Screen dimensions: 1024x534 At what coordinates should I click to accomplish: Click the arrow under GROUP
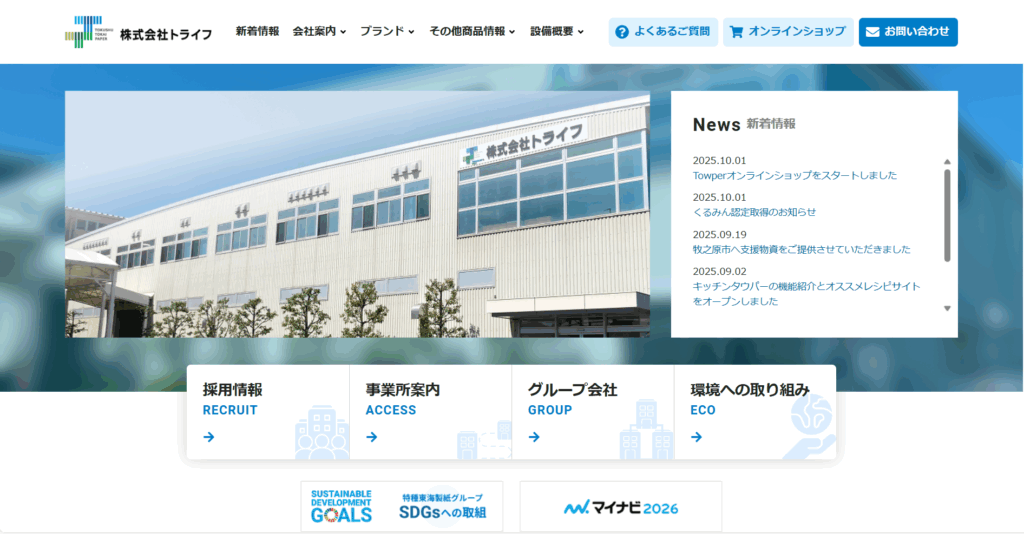534,437
